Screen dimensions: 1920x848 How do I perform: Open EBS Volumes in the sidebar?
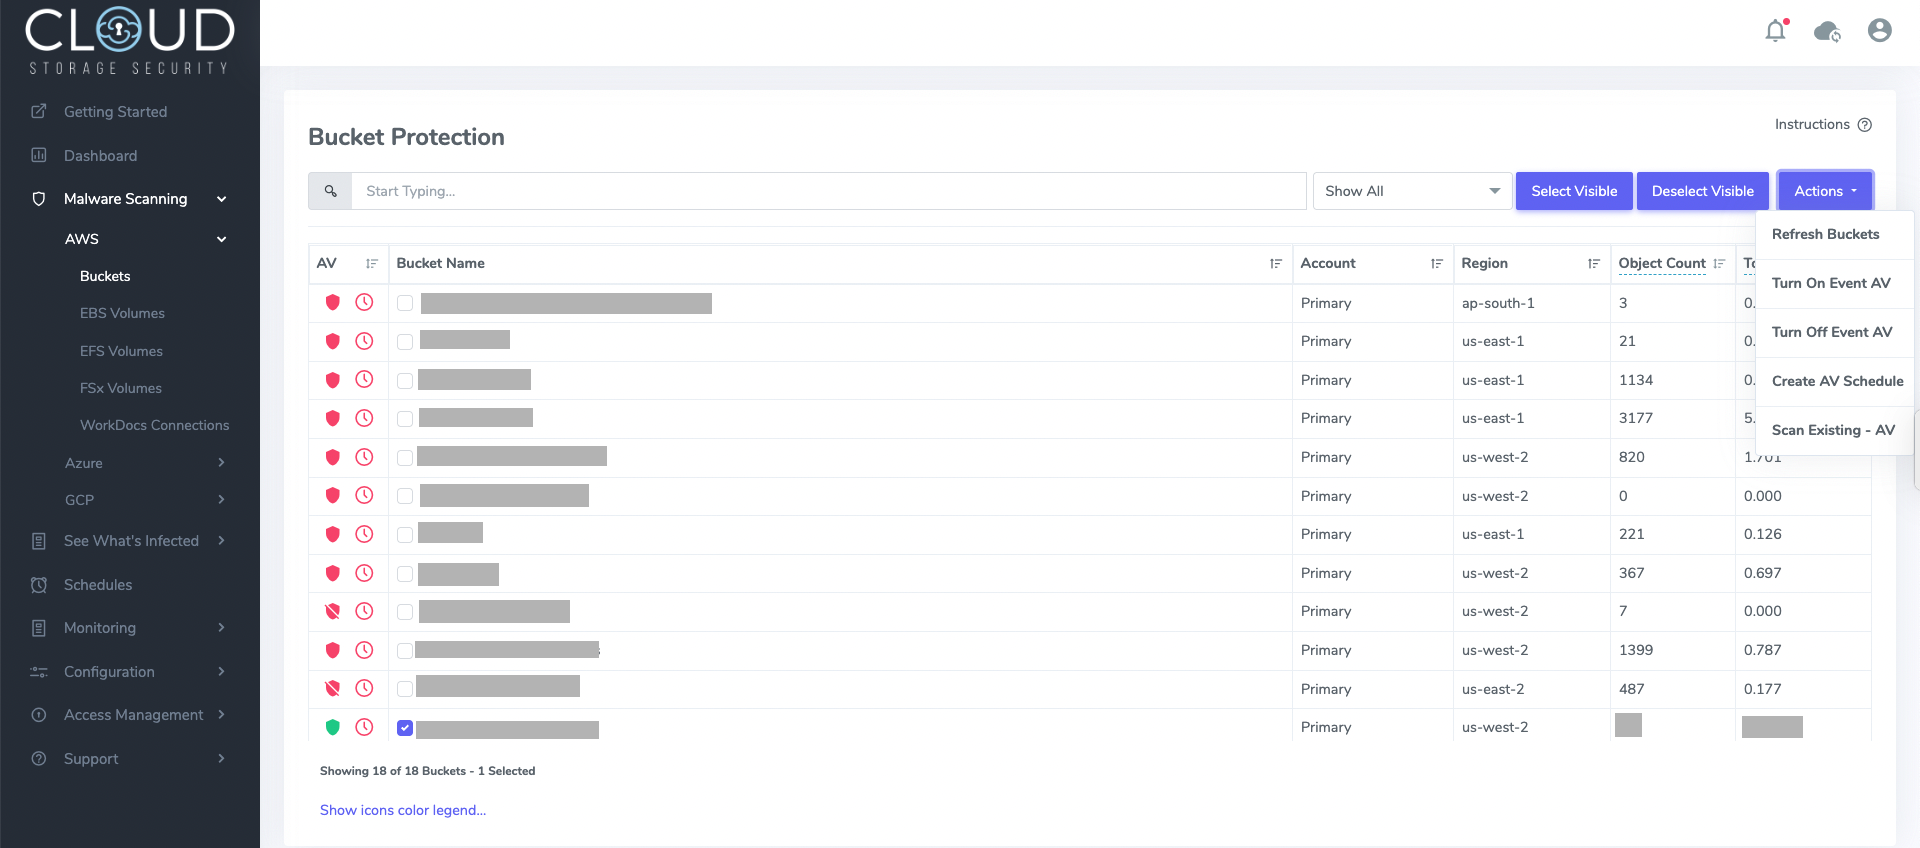pyautogui.click(x=122, y=313)
